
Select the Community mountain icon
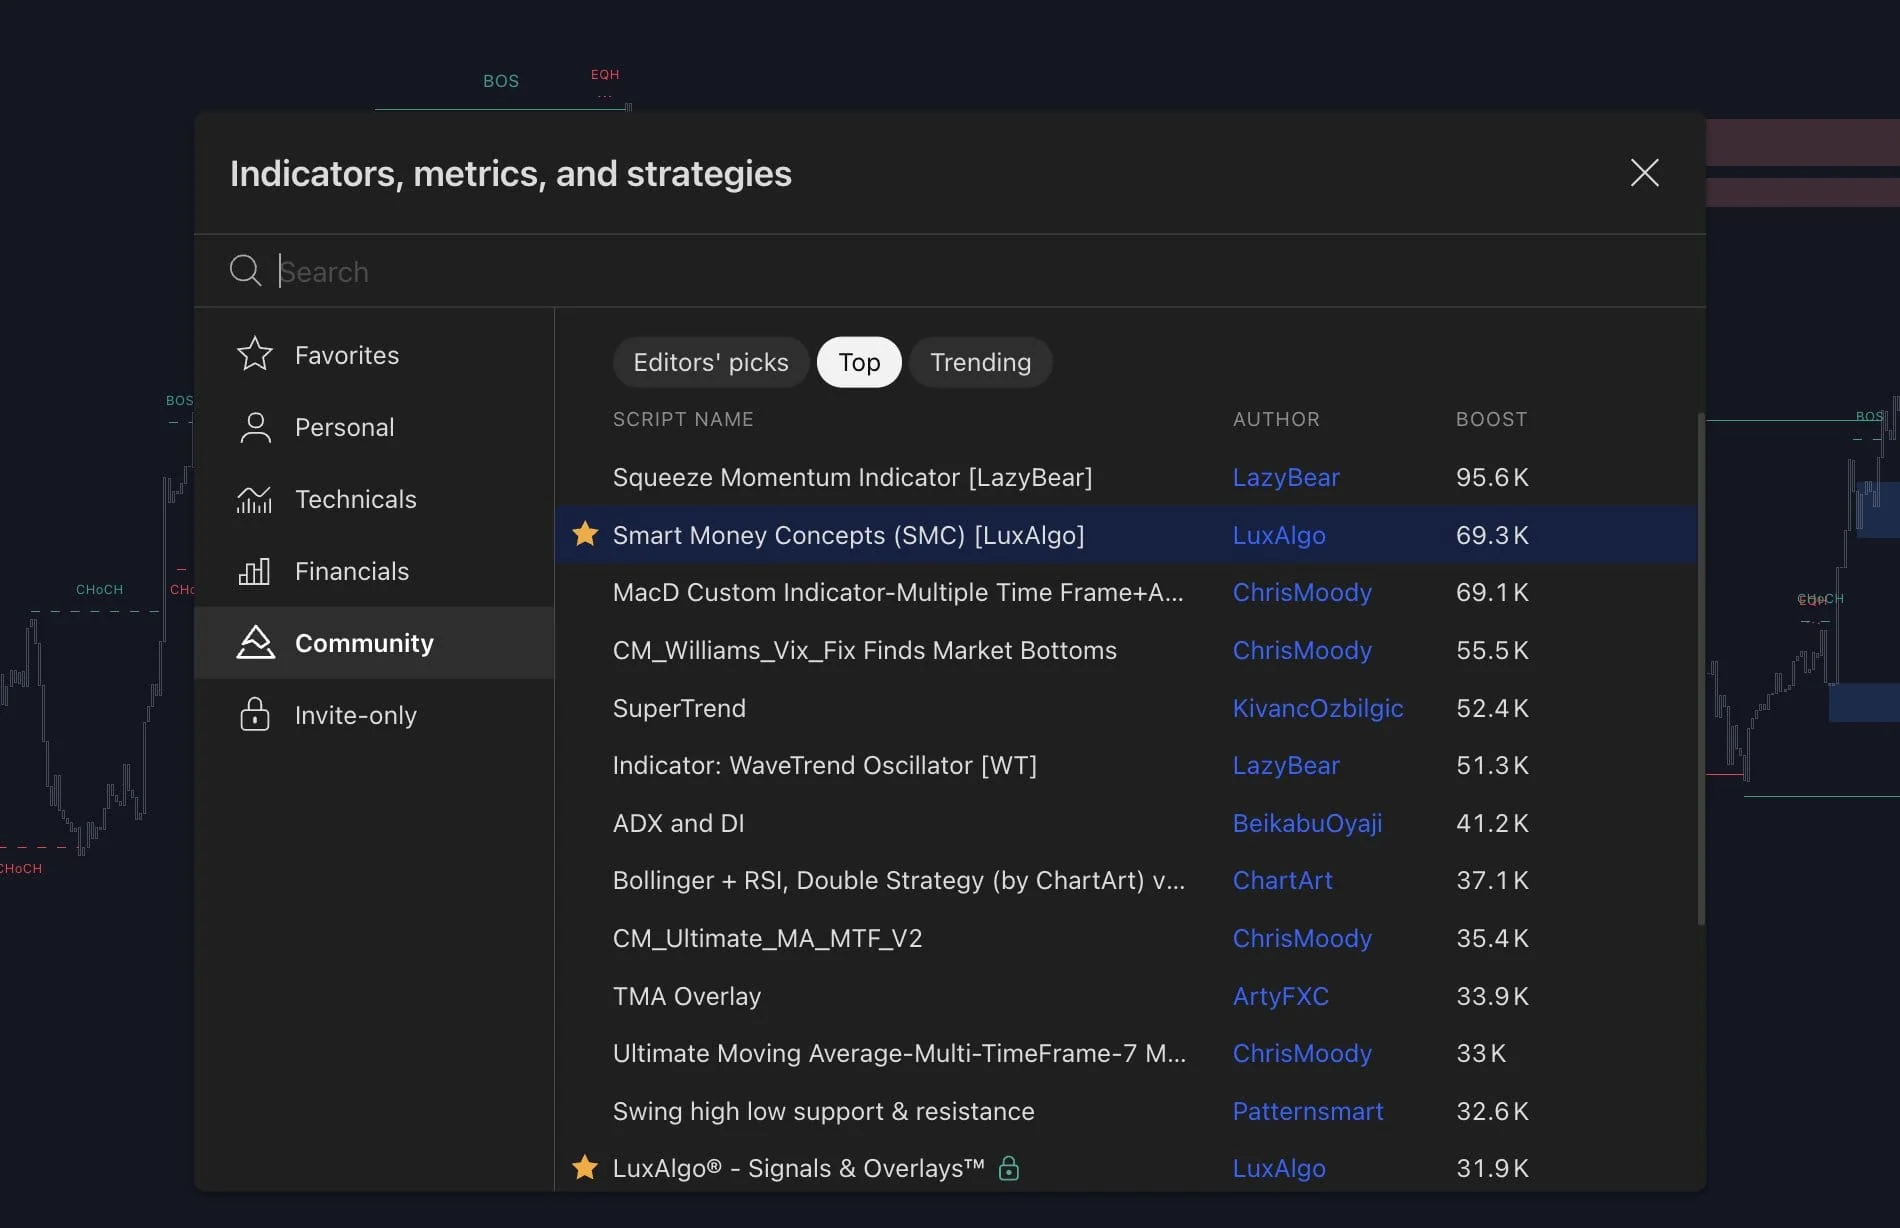tap(255, 642)
